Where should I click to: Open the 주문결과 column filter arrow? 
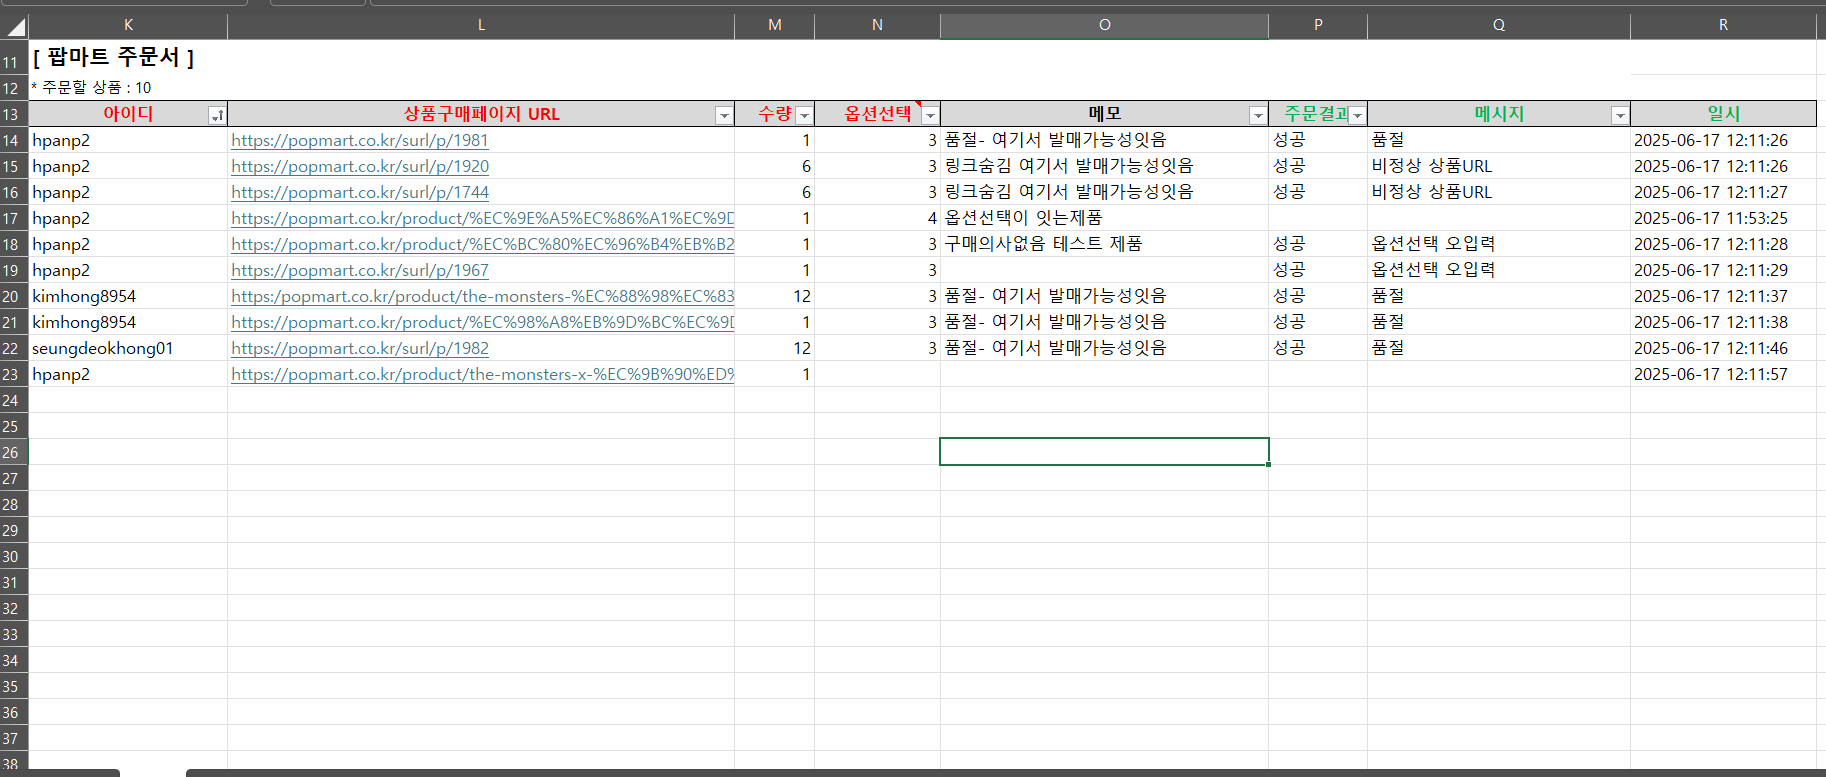coord(1357,116)
